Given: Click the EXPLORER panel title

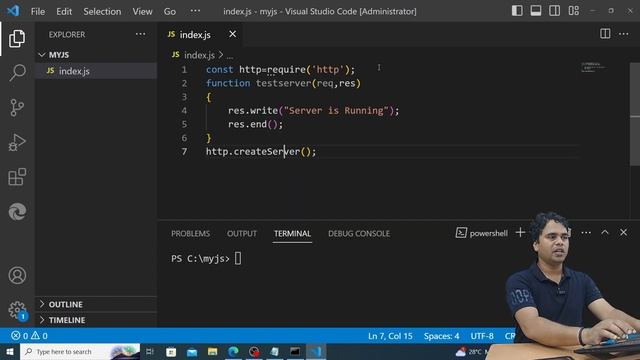Looking at the screenshot, I should pyautogui.click(x=67, y=35).
